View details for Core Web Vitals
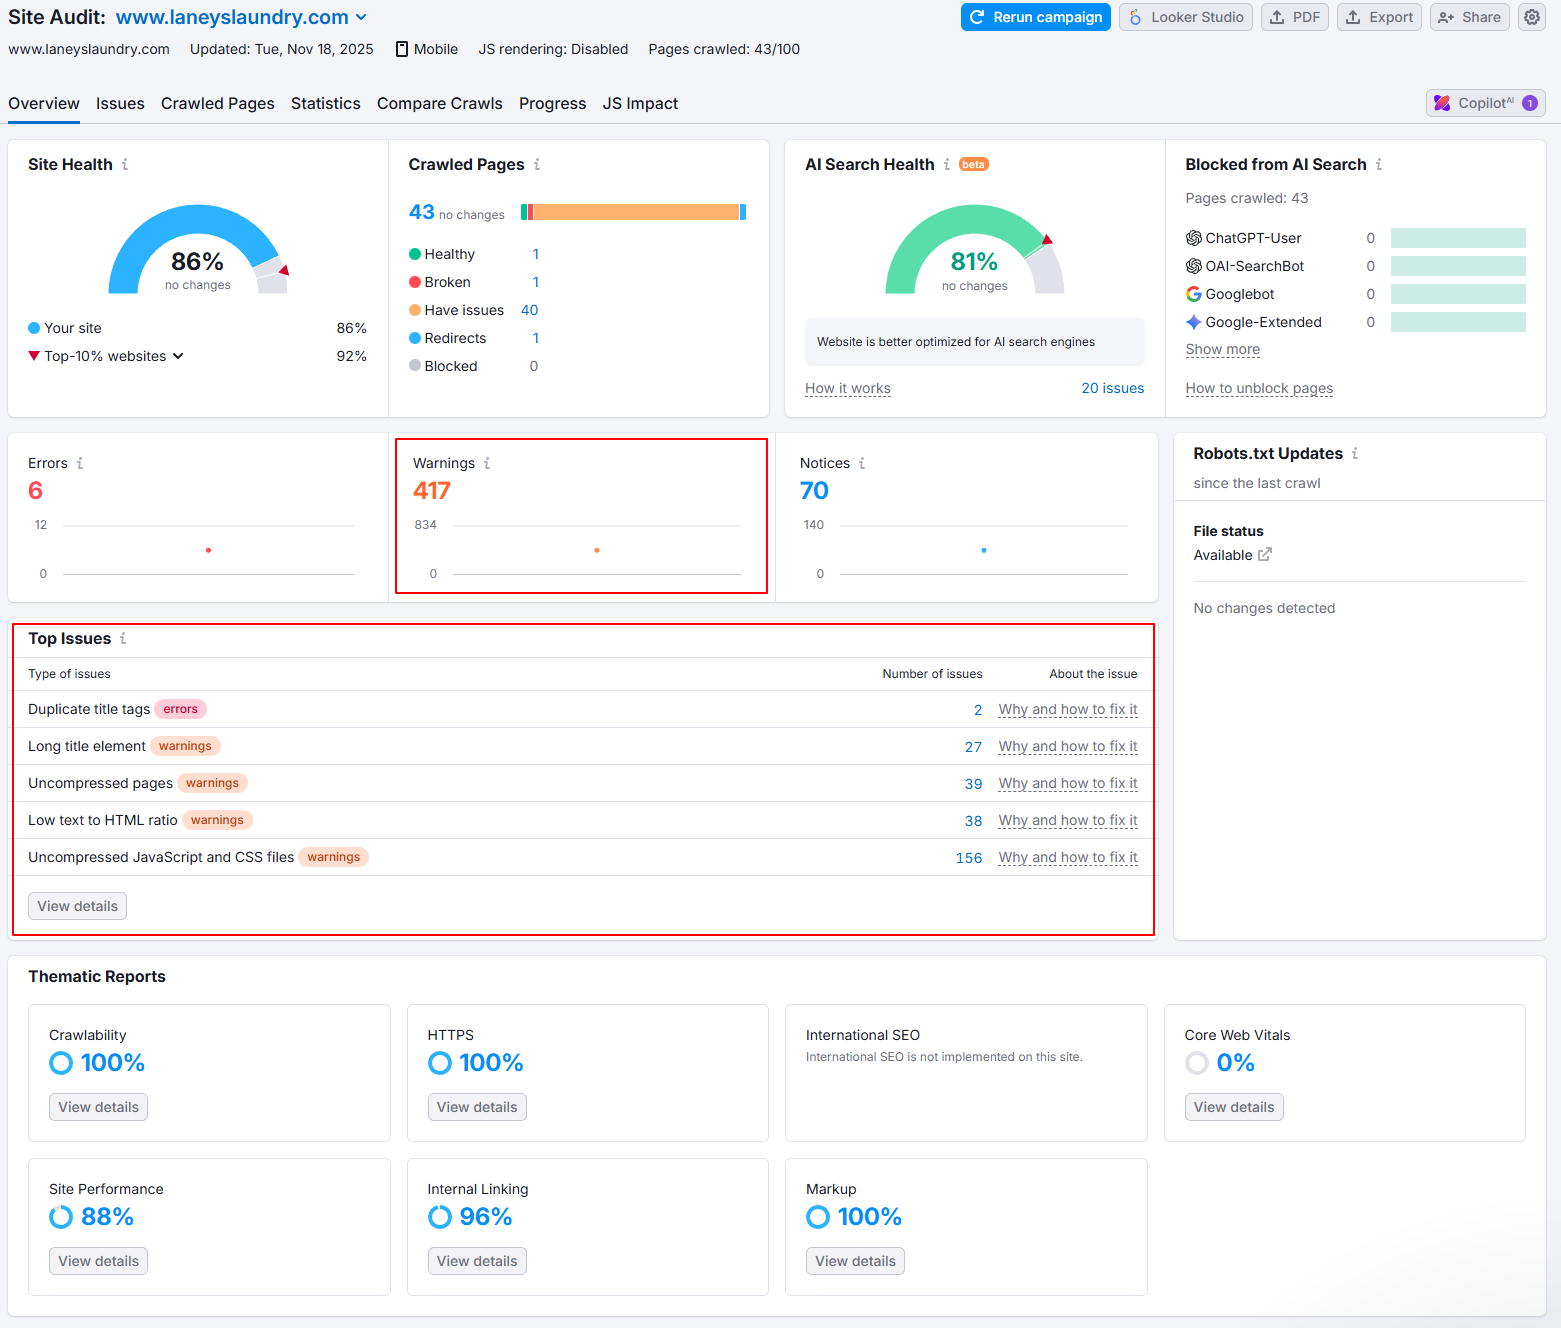Image resolution: width=1561 pixels, height=1328 pixels. pyautogui.click(x=1233, y=1107)
